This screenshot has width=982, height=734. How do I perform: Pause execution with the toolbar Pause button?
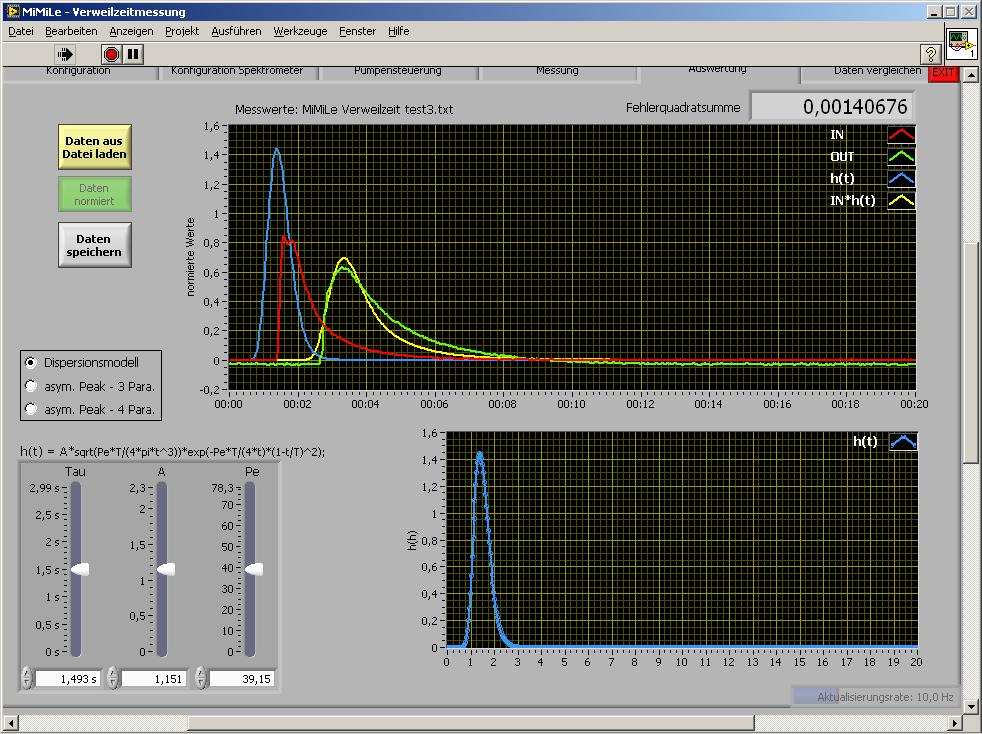click(x=133, y=54)
